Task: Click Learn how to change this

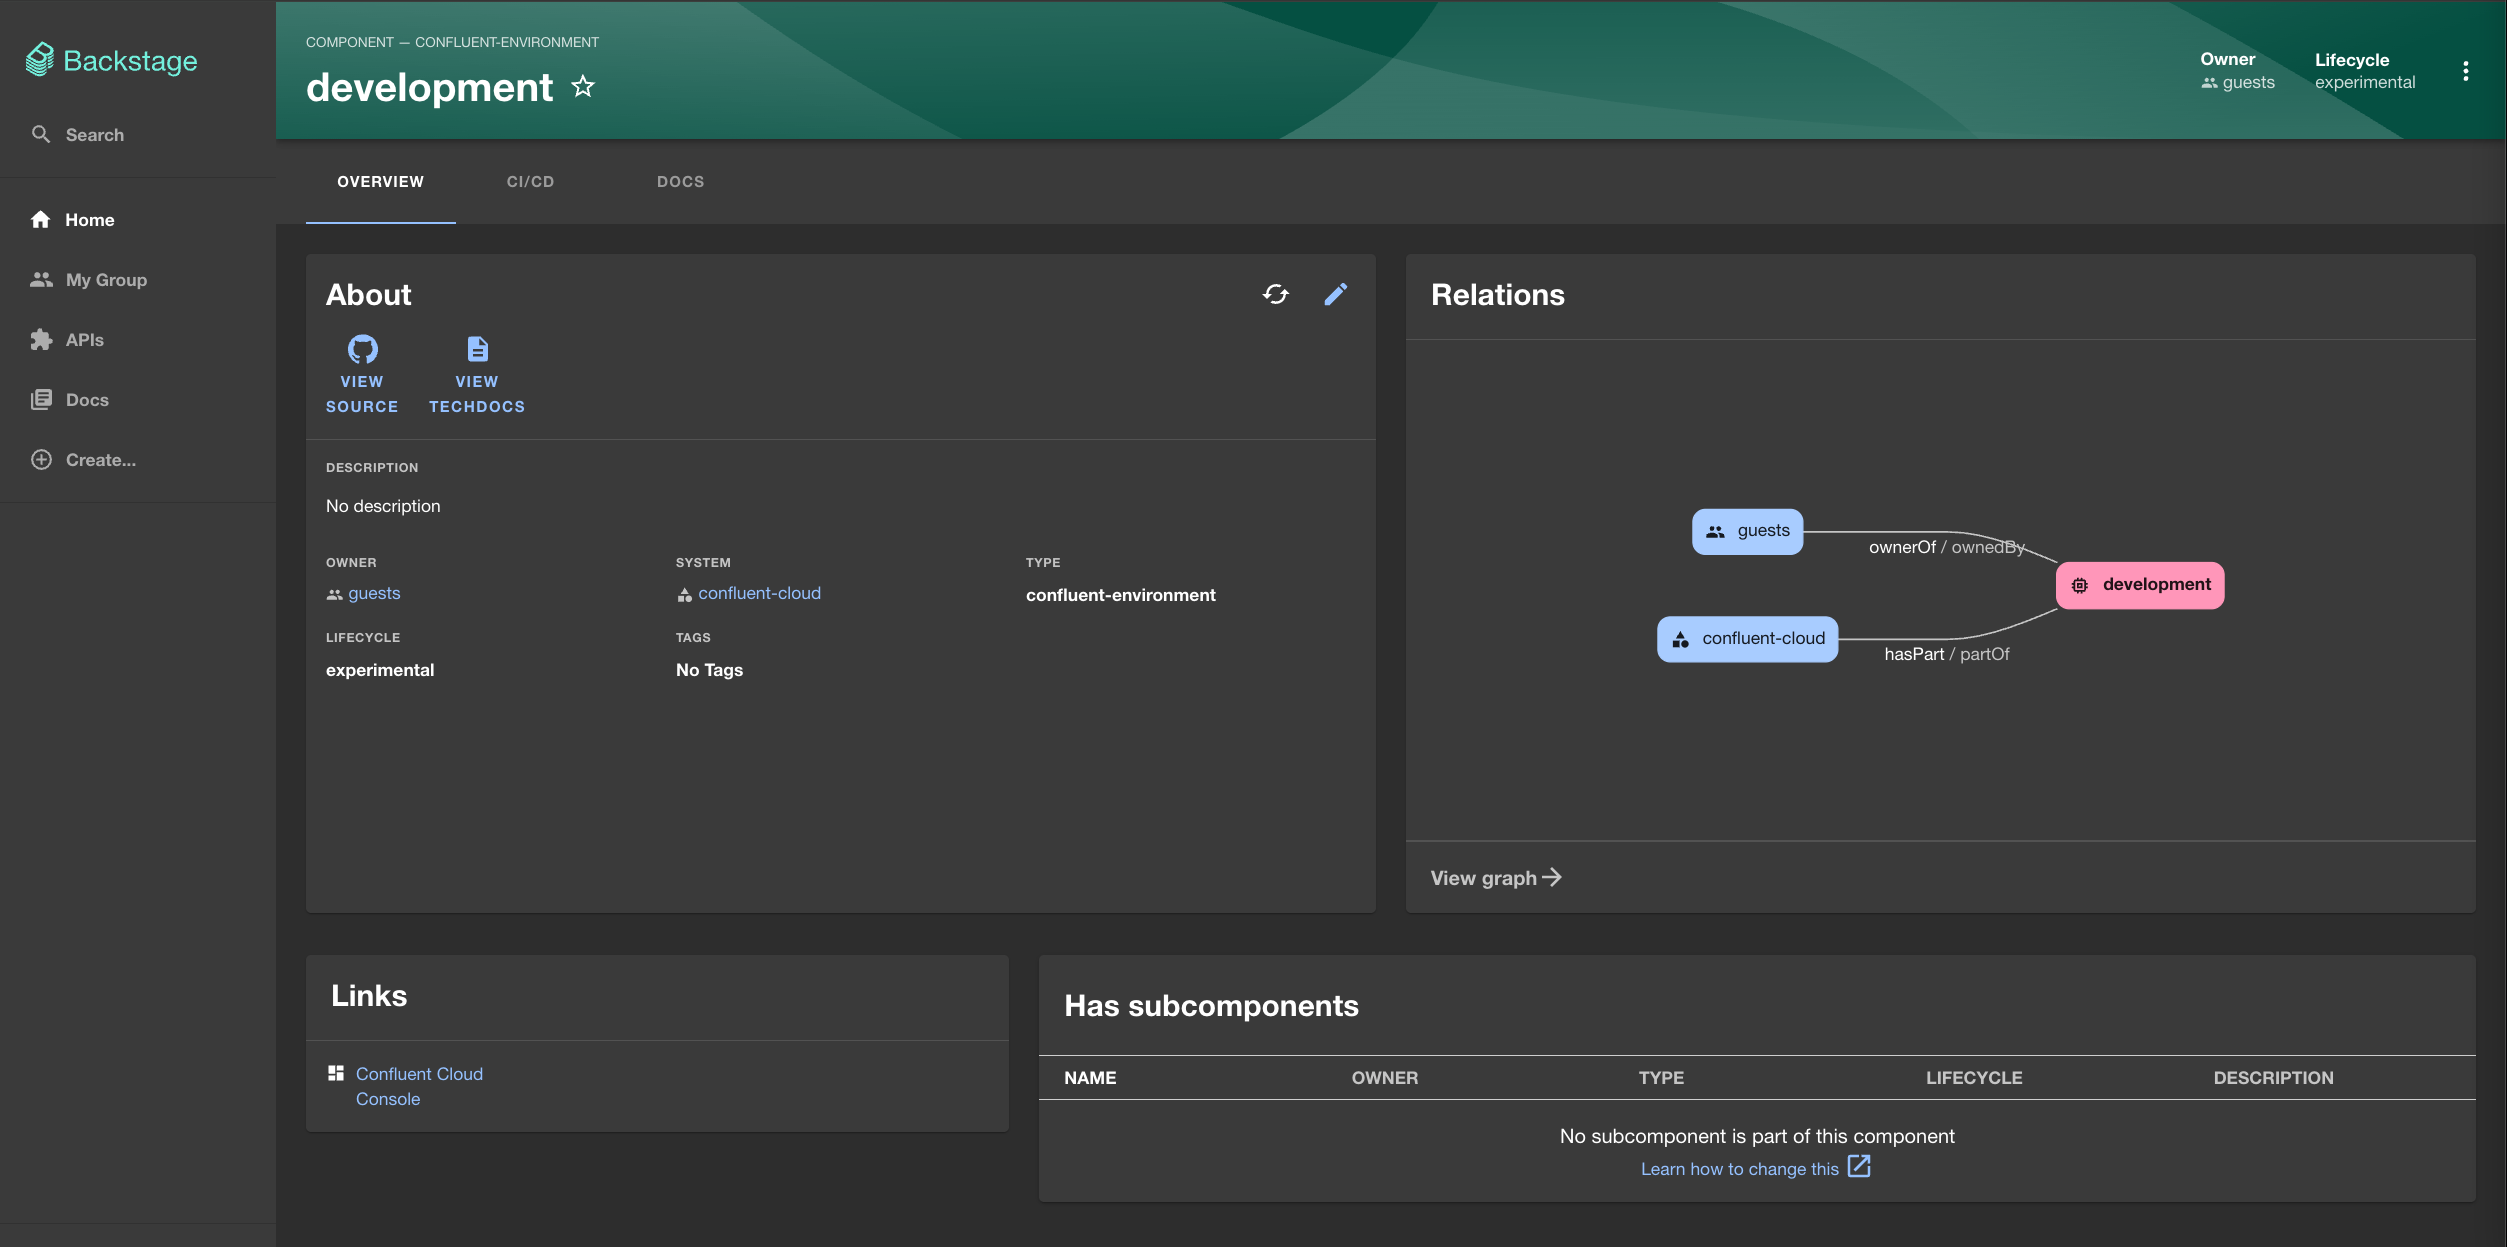Action: click(1739, 1169)
